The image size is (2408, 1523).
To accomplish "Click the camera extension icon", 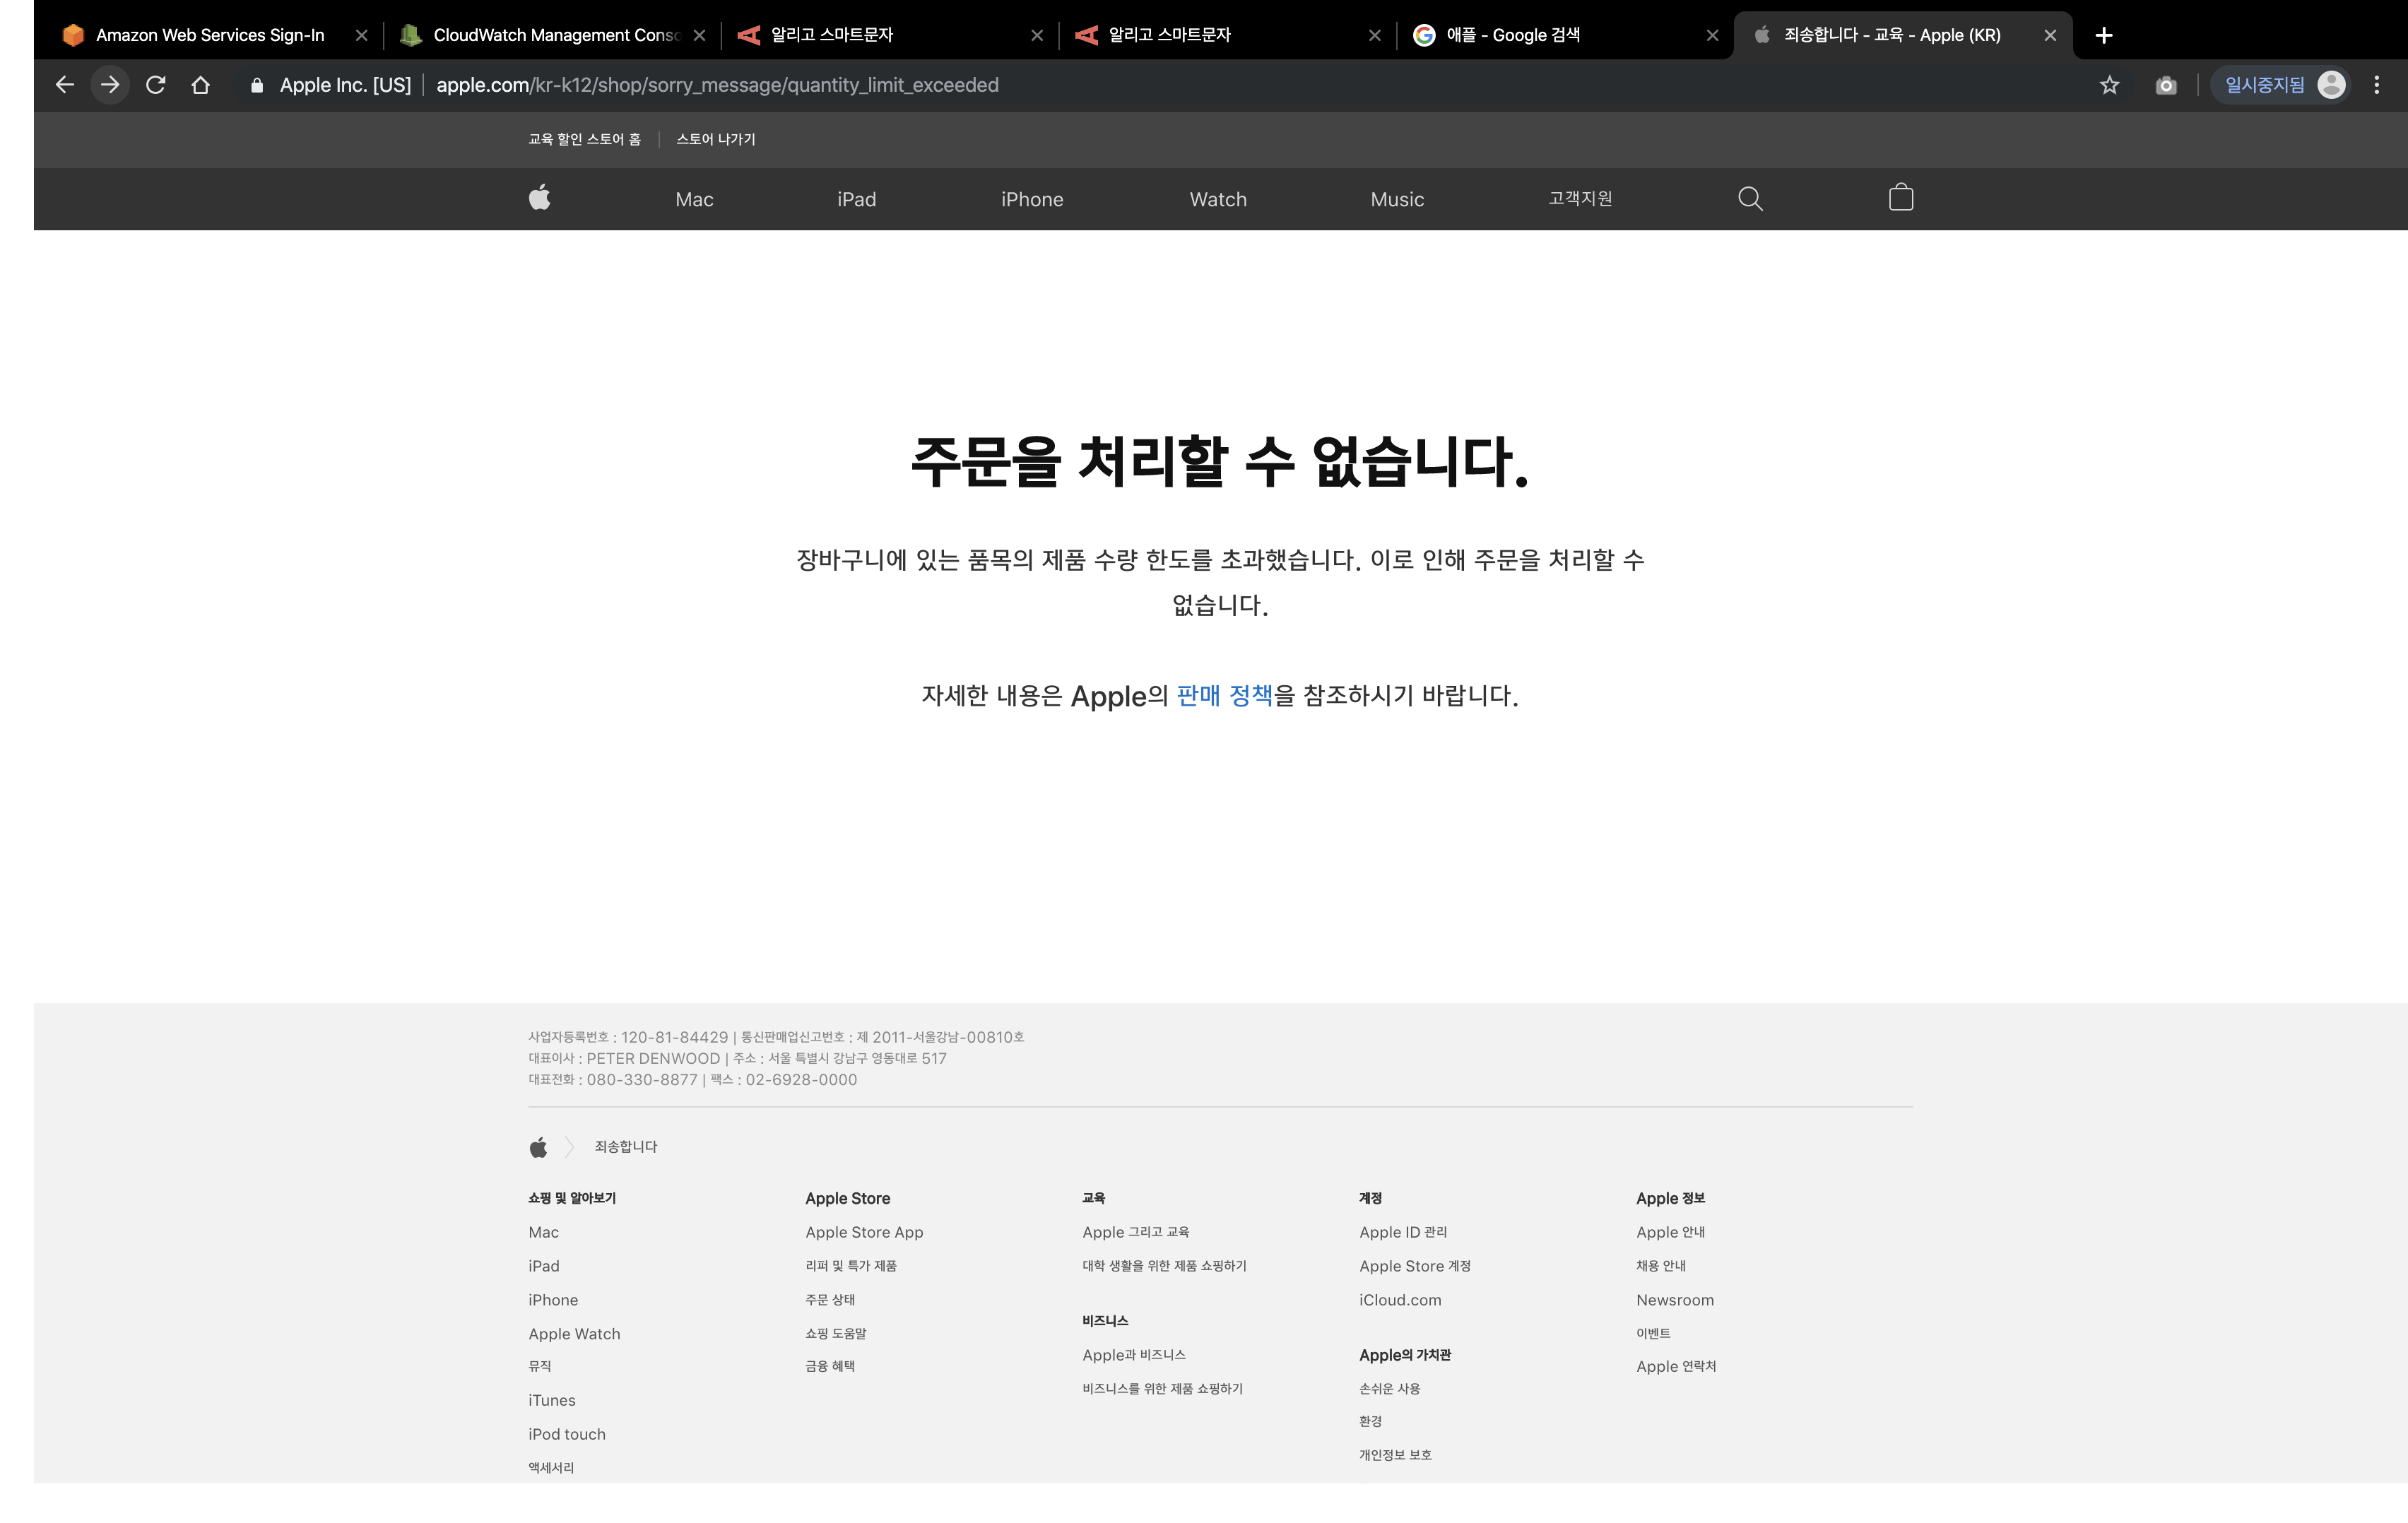I will (2166, 85).
